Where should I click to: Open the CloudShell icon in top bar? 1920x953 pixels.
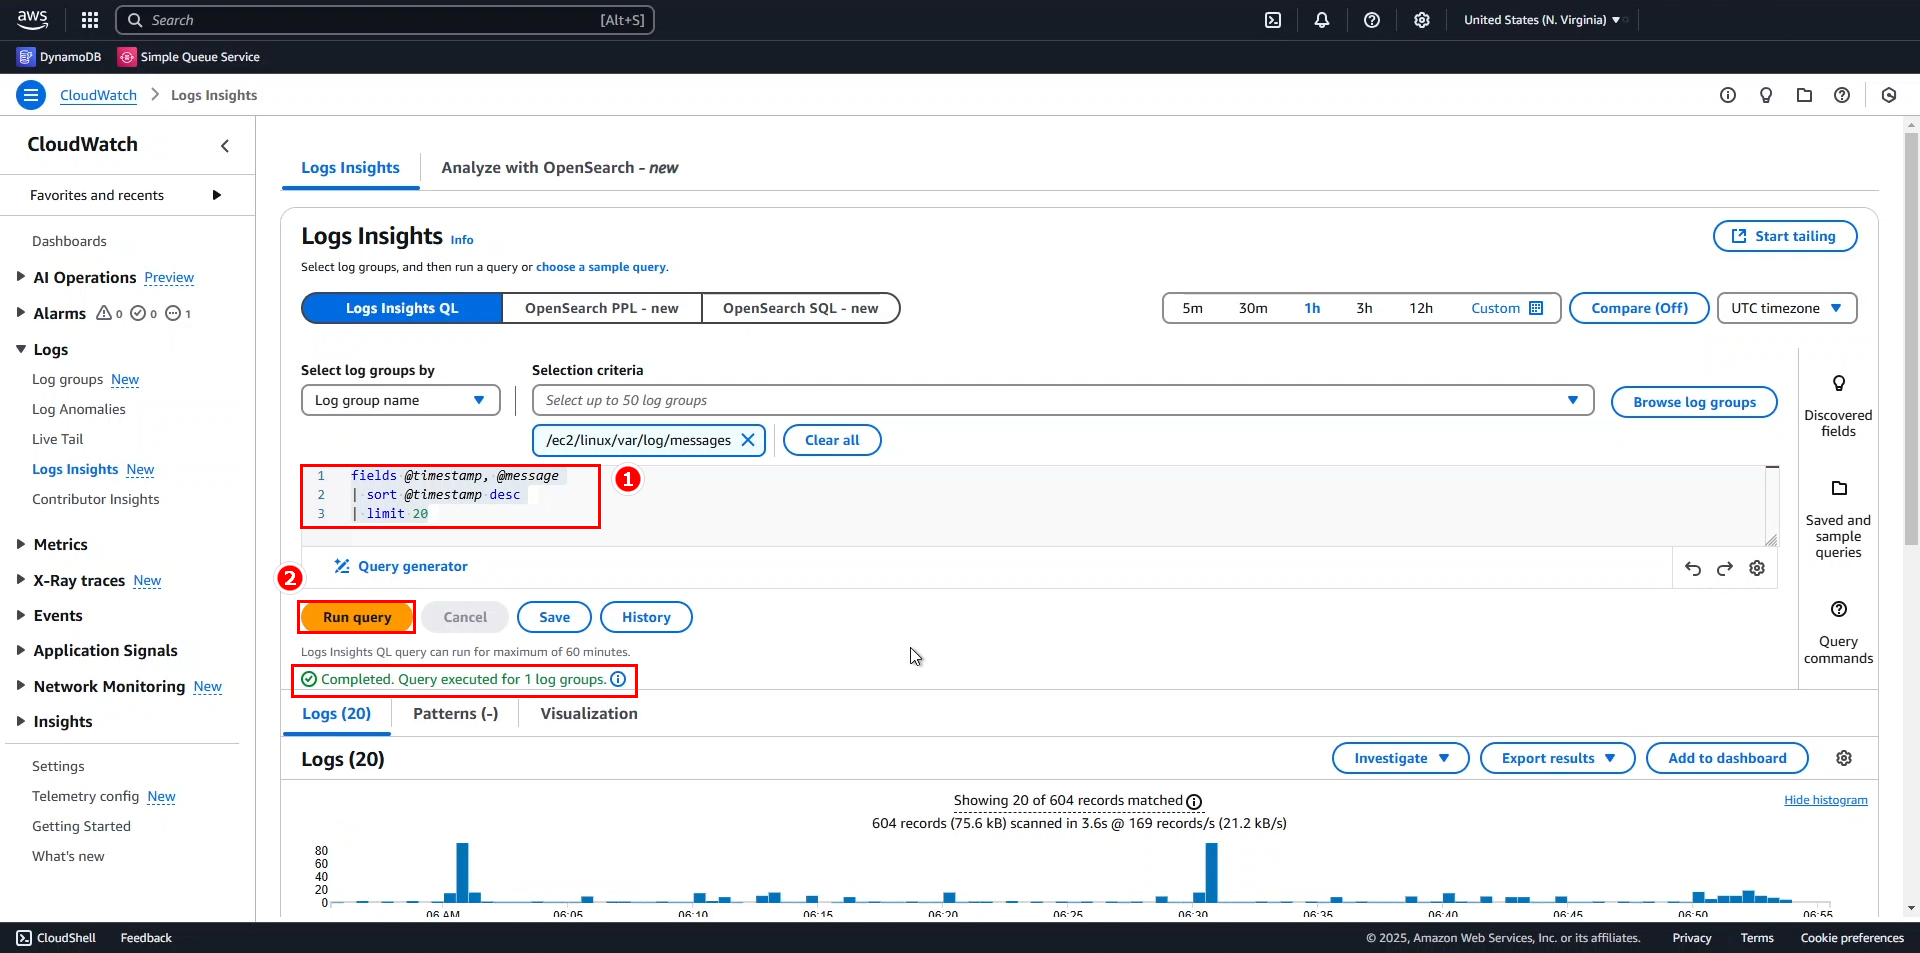(x=1273, y=20)
